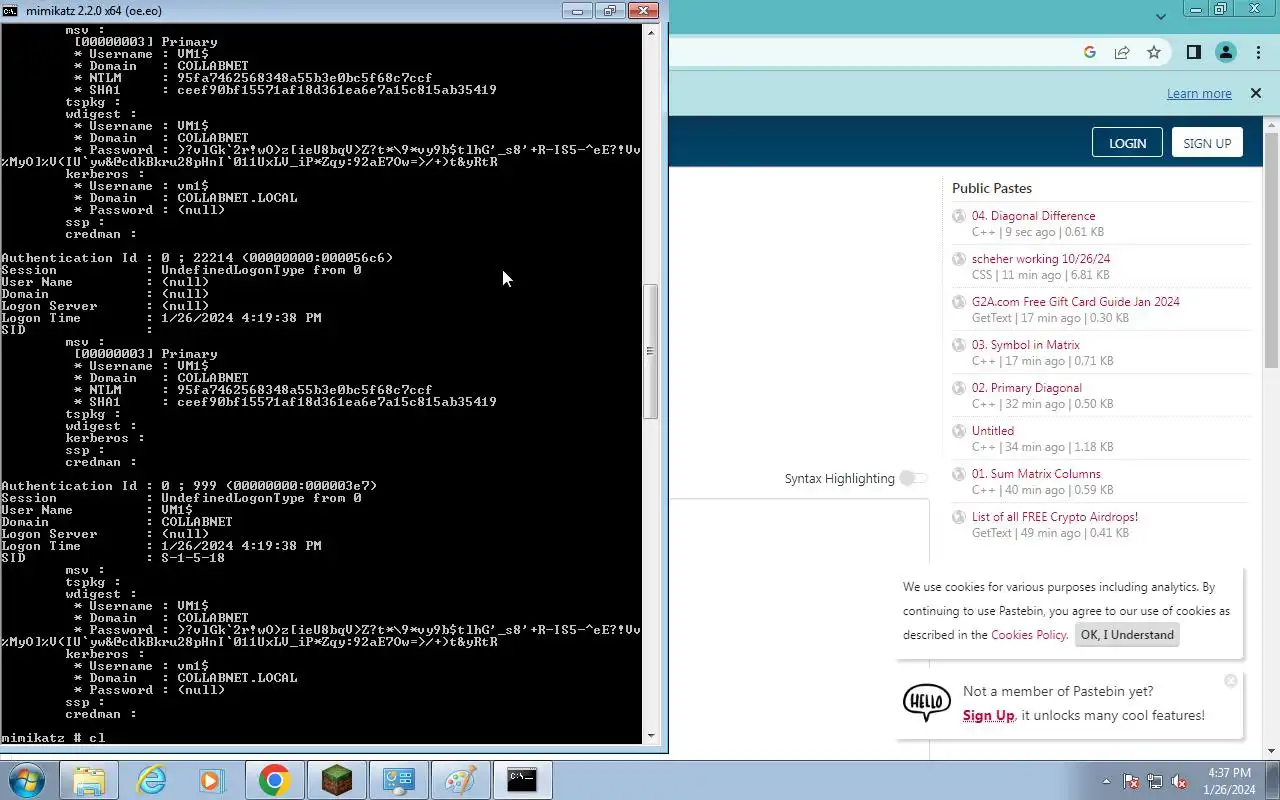The height and width of the screenshot is (800, 1280).
Task: Close the Pastebin Hello sign-up popup
Action: pyautogui.click(x=1231, y=680)
